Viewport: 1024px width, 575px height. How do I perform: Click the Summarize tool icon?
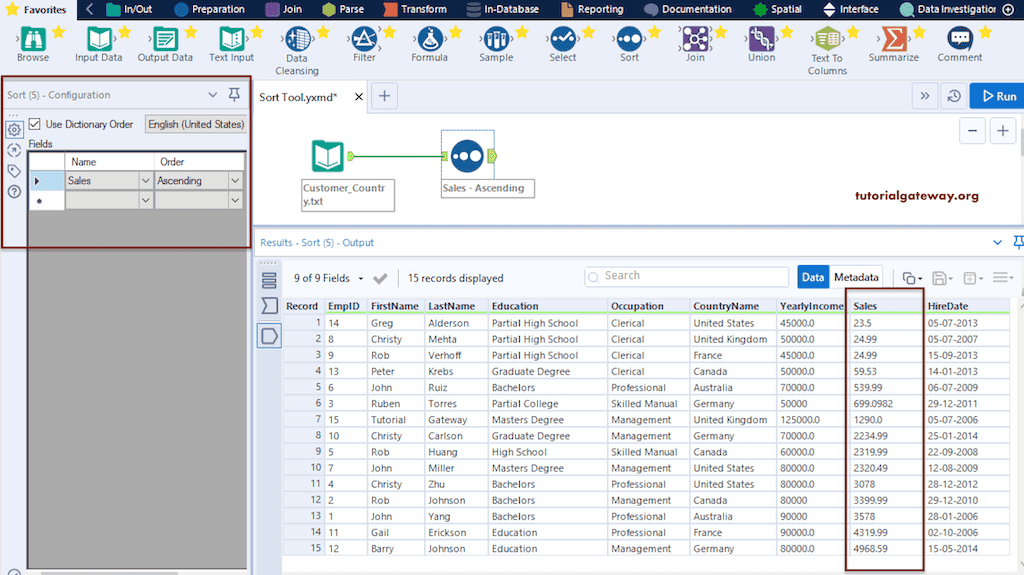(x=893, y=40)
